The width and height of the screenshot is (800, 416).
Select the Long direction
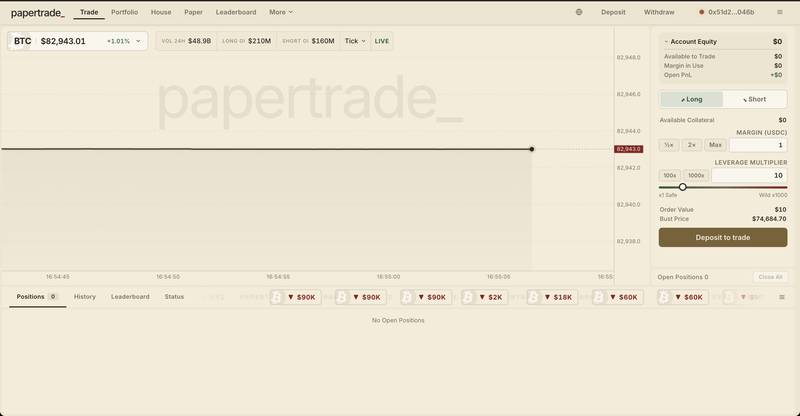click(691, 100)
